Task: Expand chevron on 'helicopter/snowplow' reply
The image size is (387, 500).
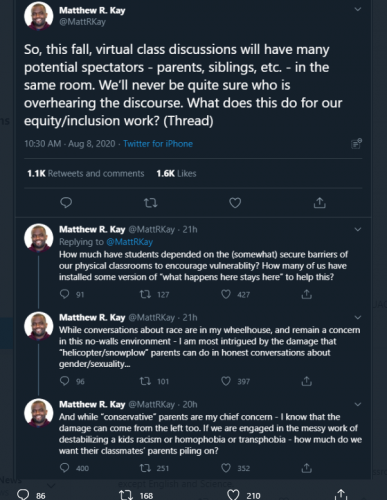Action: coord(358,317)
